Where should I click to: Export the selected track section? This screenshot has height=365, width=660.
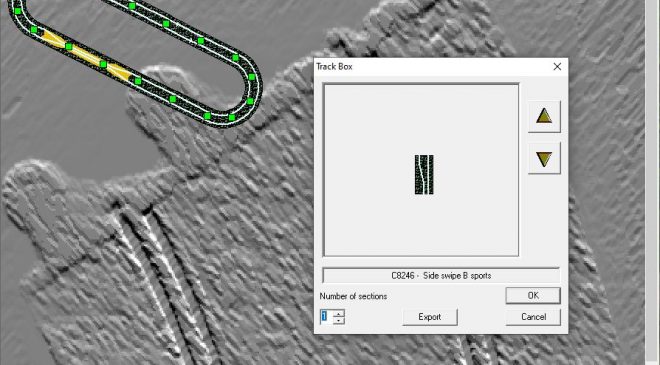click(430, 317)
